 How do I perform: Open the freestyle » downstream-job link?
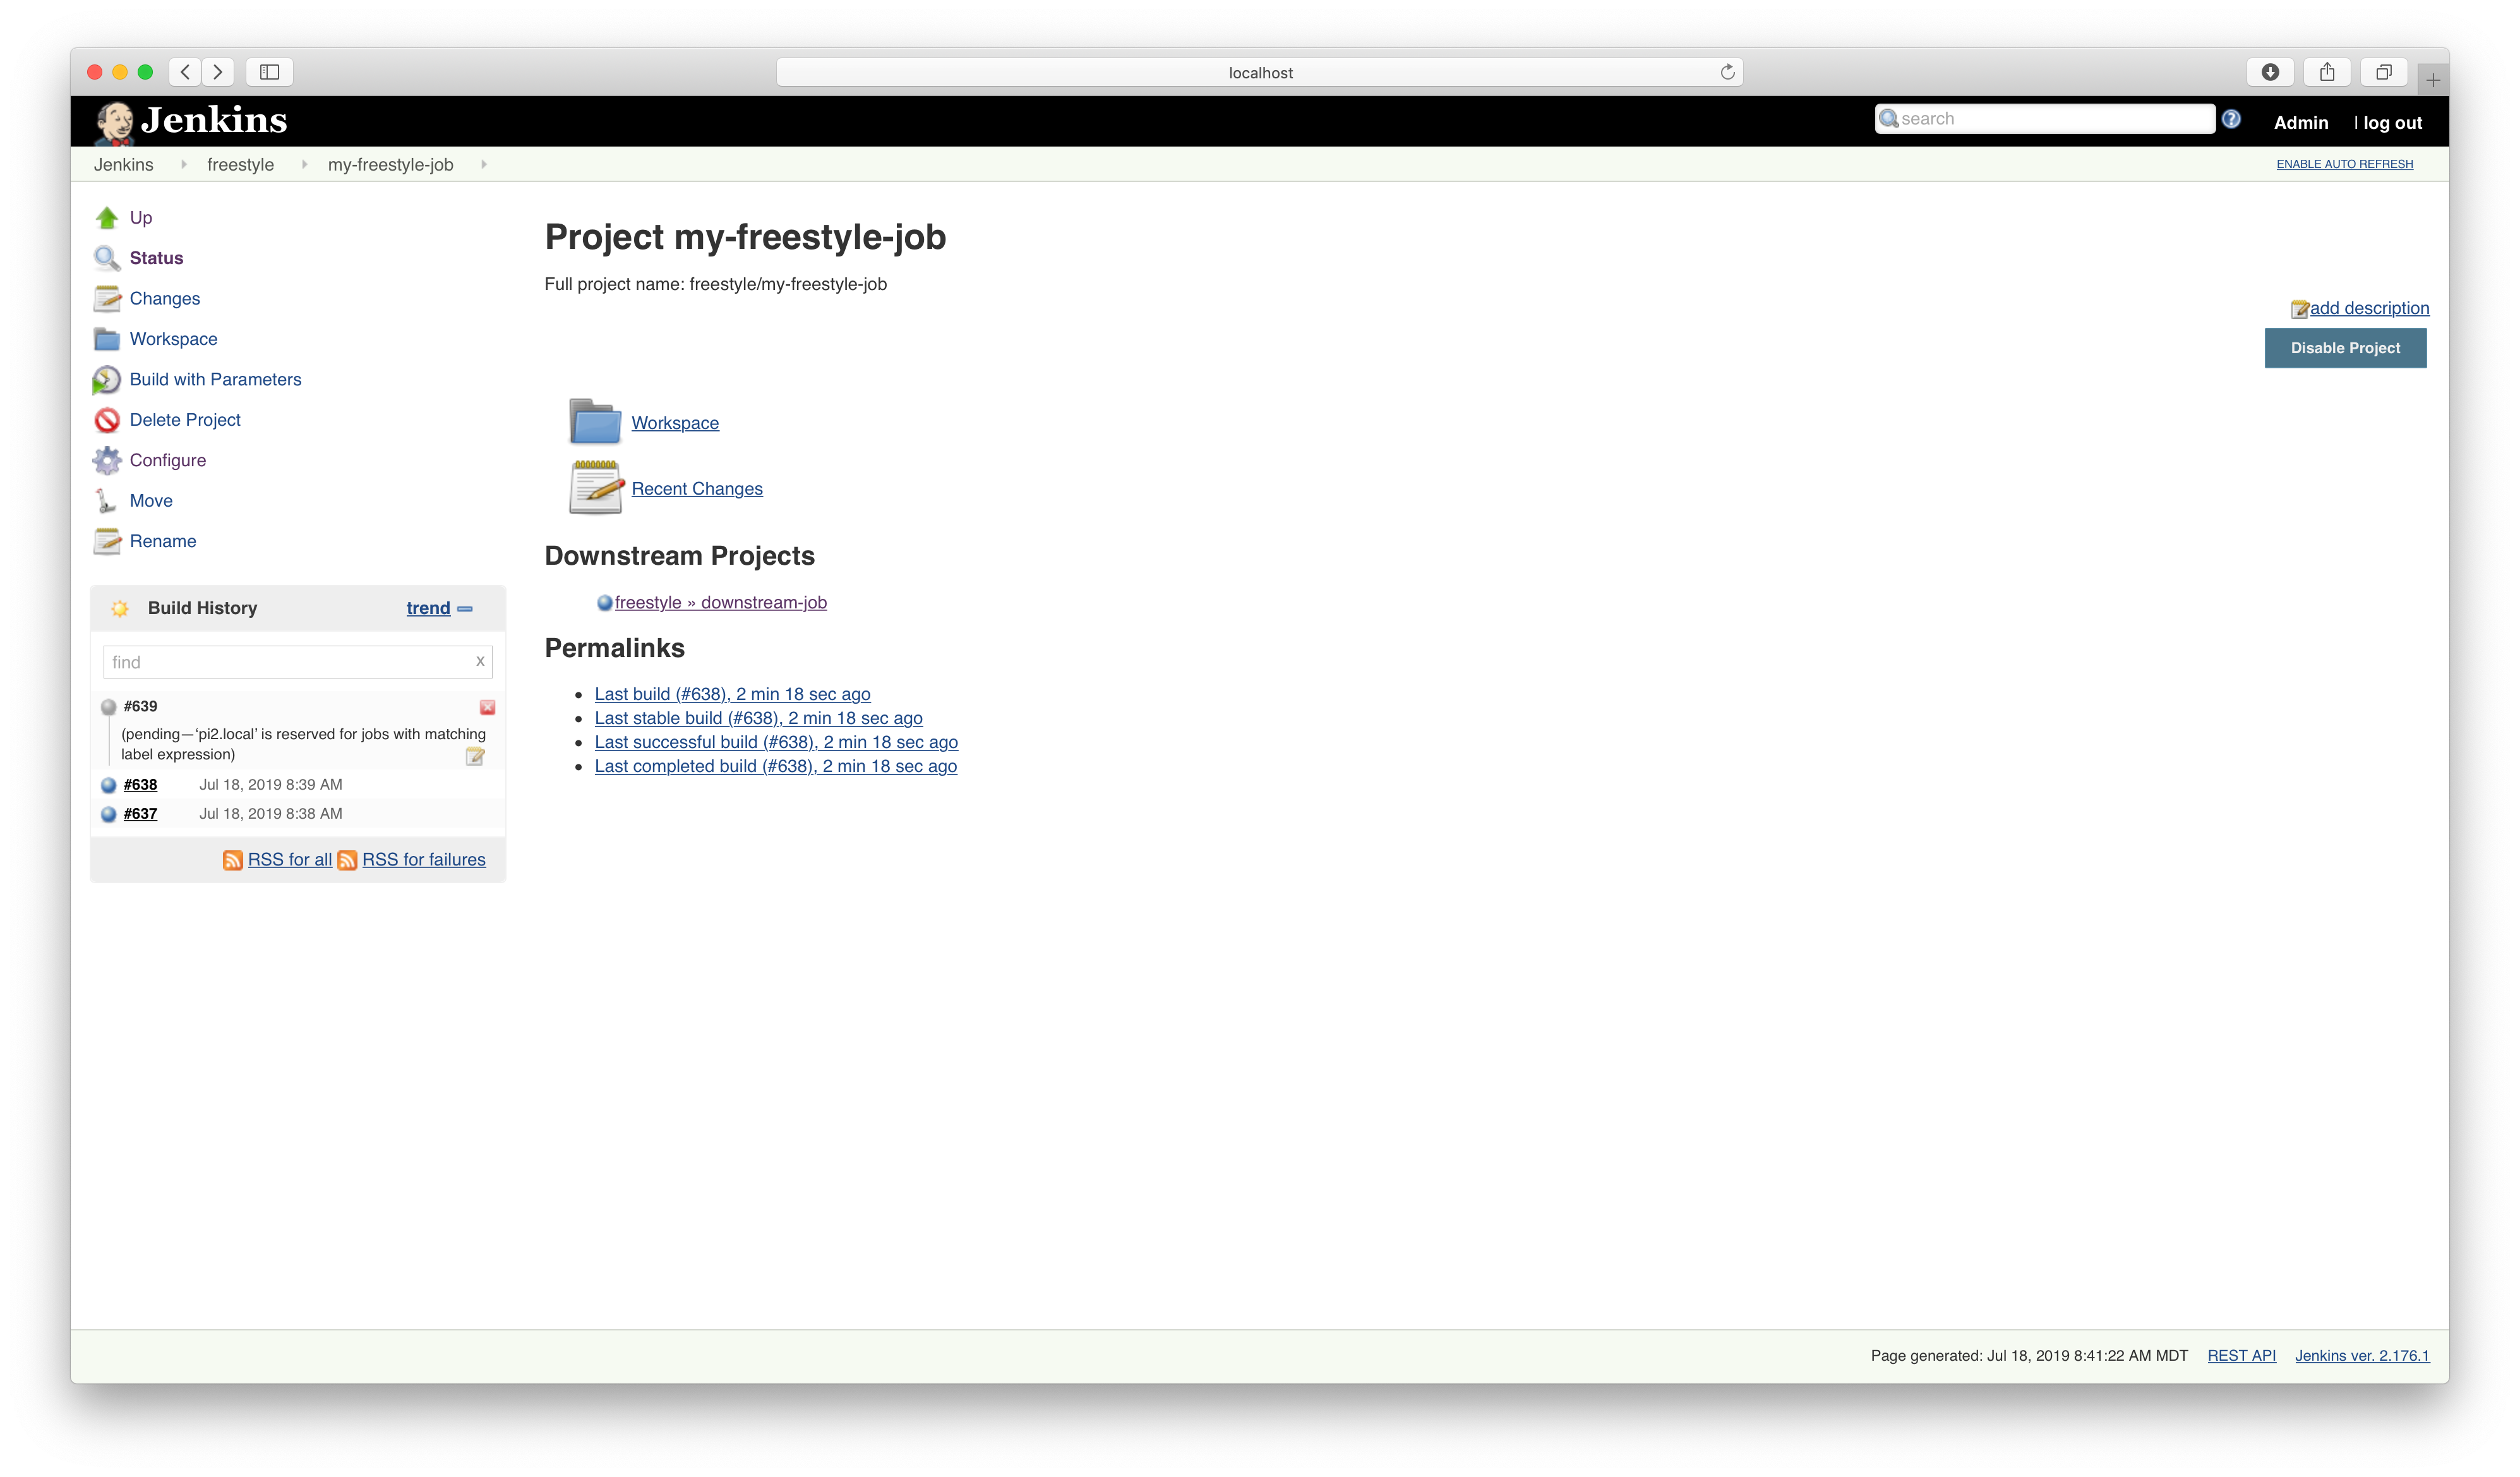[x=720, y=603]
